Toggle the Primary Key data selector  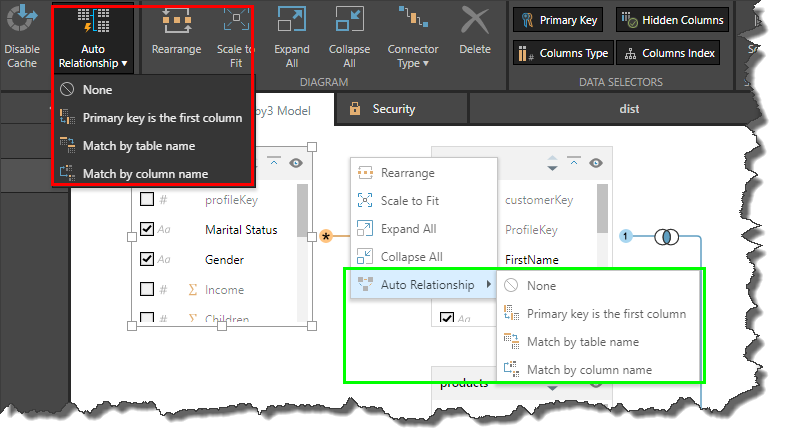pyautogui.click(x=558, y=20)
